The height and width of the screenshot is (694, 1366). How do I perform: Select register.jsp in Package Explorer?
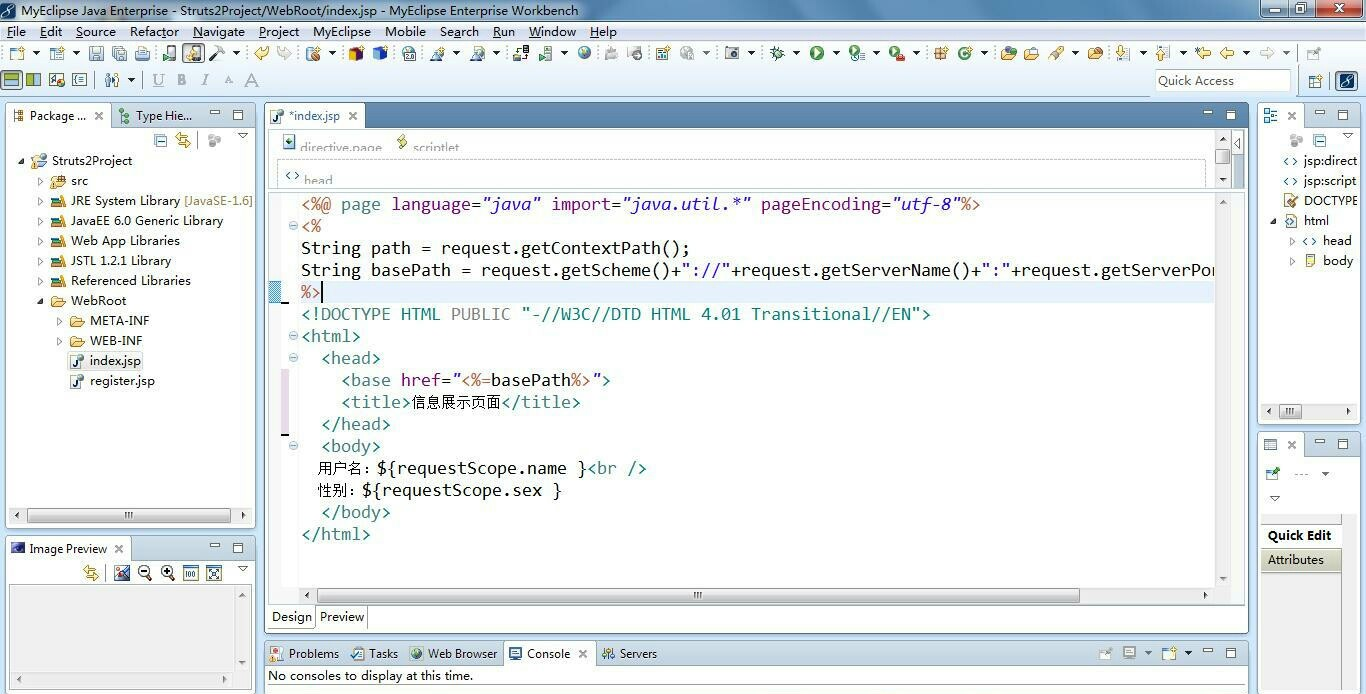point(122,381)
